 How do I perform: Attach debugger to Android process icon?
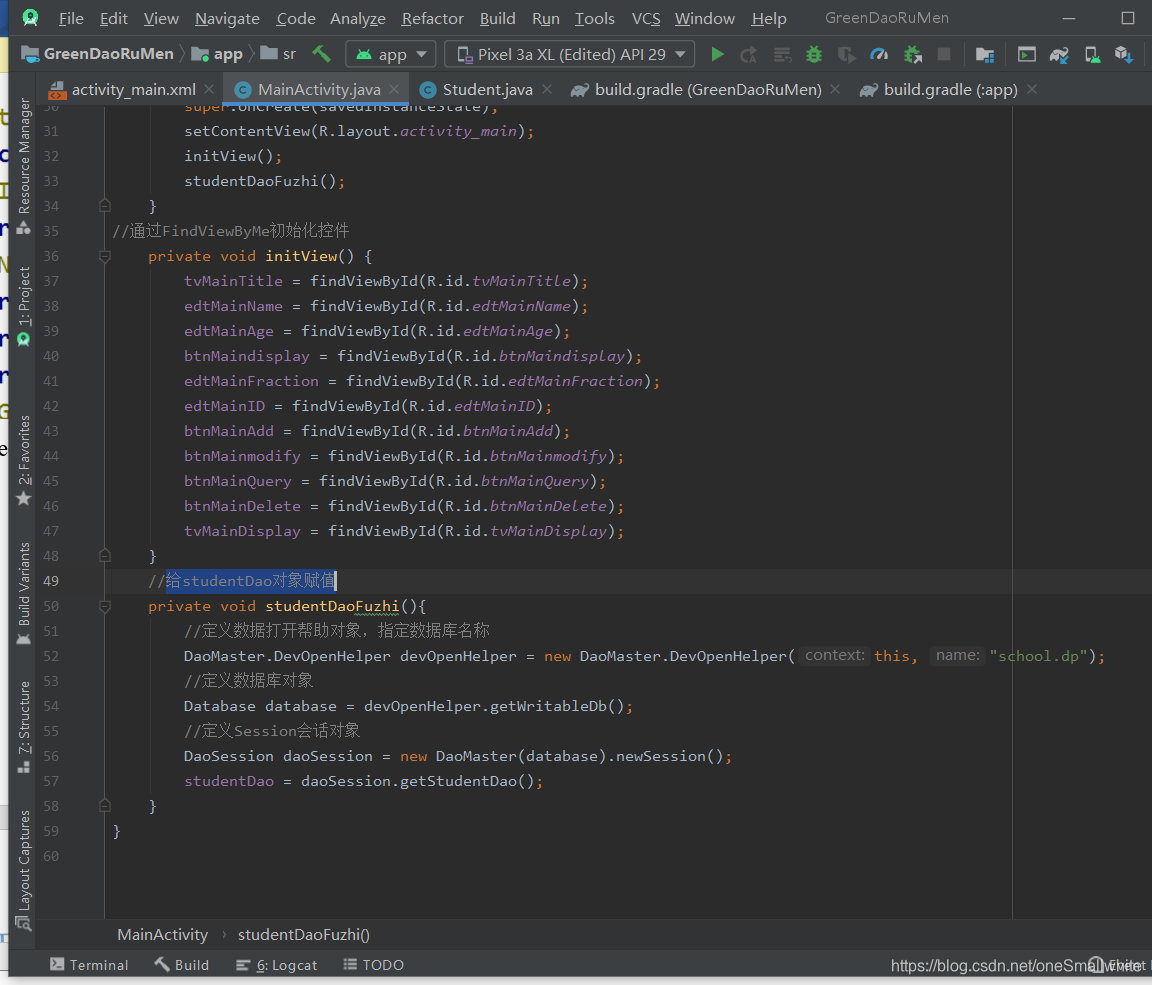point(912,54)
